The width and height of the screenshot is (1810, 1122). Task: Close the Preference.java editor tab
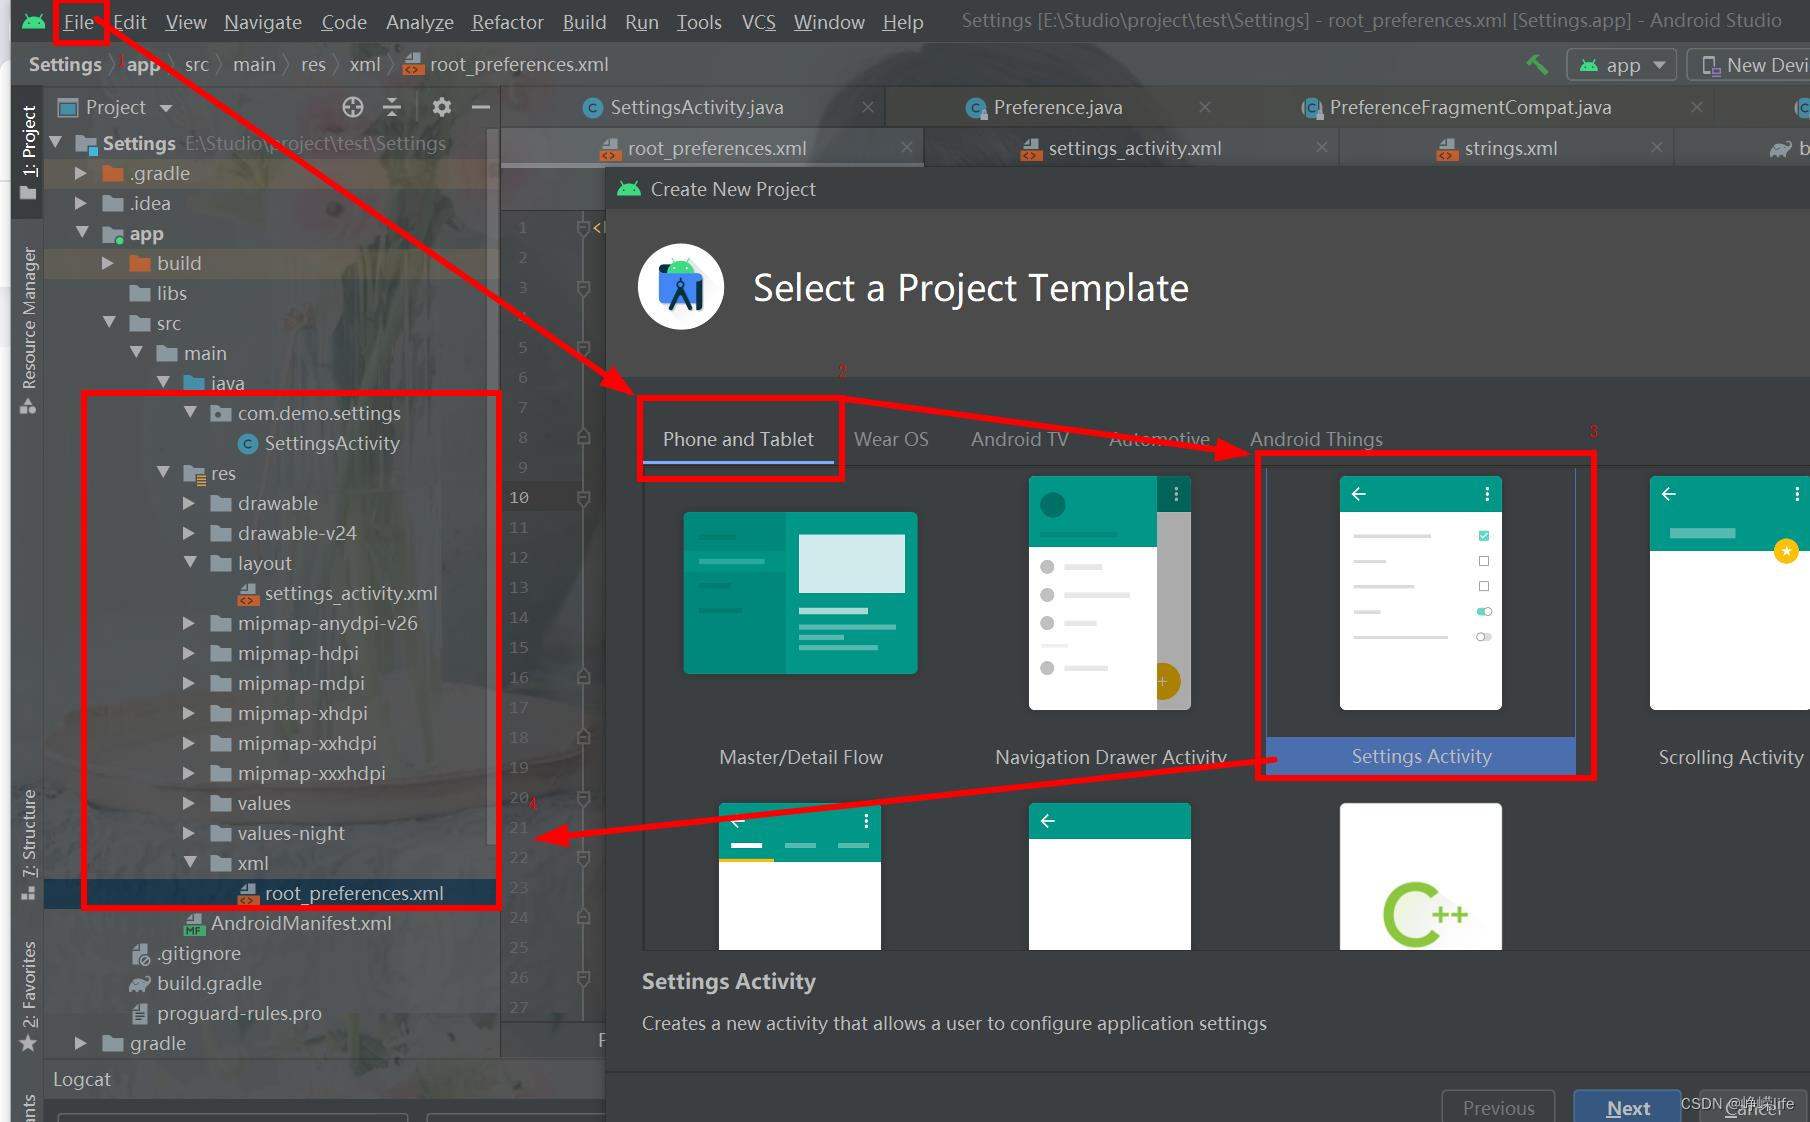pos(1205,107)
